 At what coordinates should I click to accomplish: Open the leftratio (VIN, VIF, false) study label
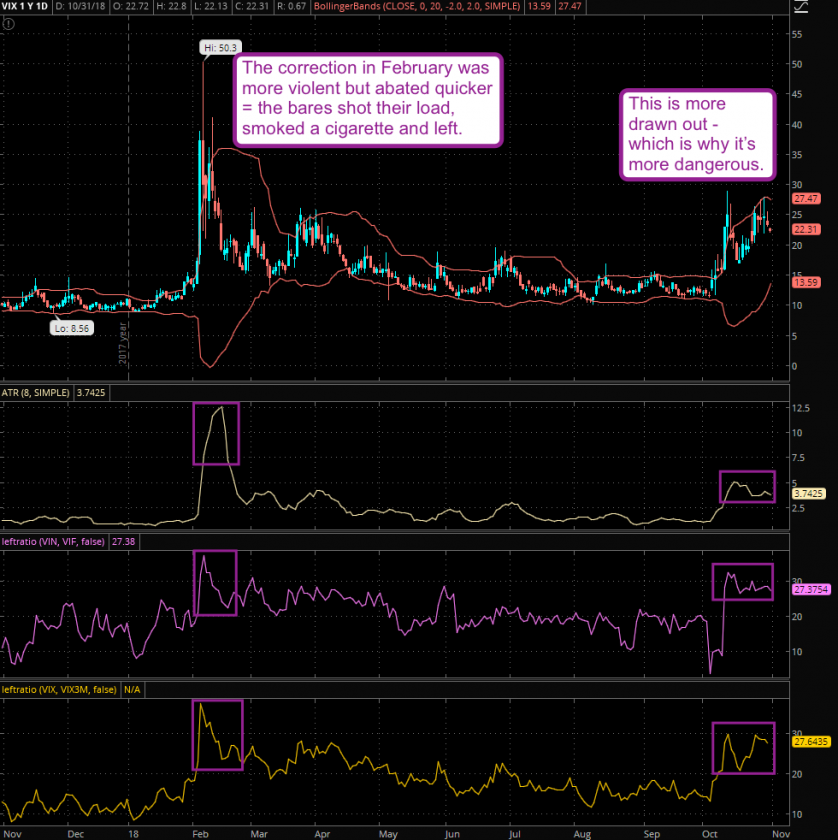click(53, 542)
